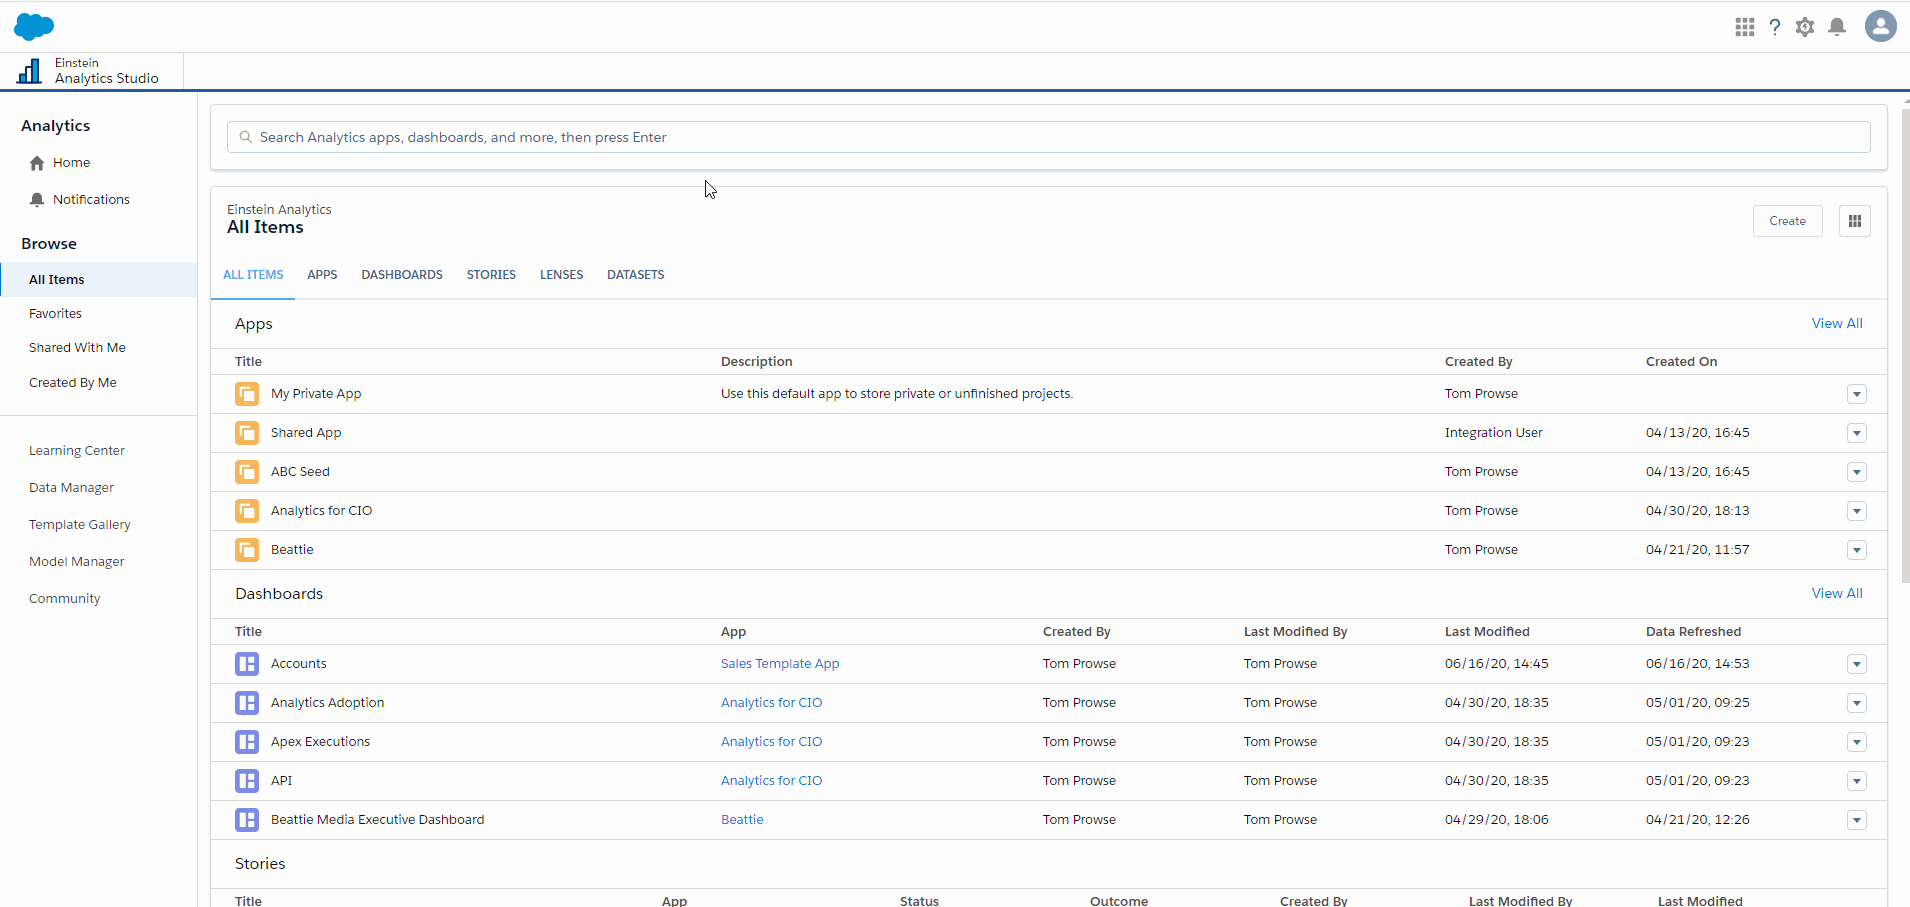Viewport: 1910px width, 907px height.
Task: Click the API dashboard icon
Action: [247, 781]
